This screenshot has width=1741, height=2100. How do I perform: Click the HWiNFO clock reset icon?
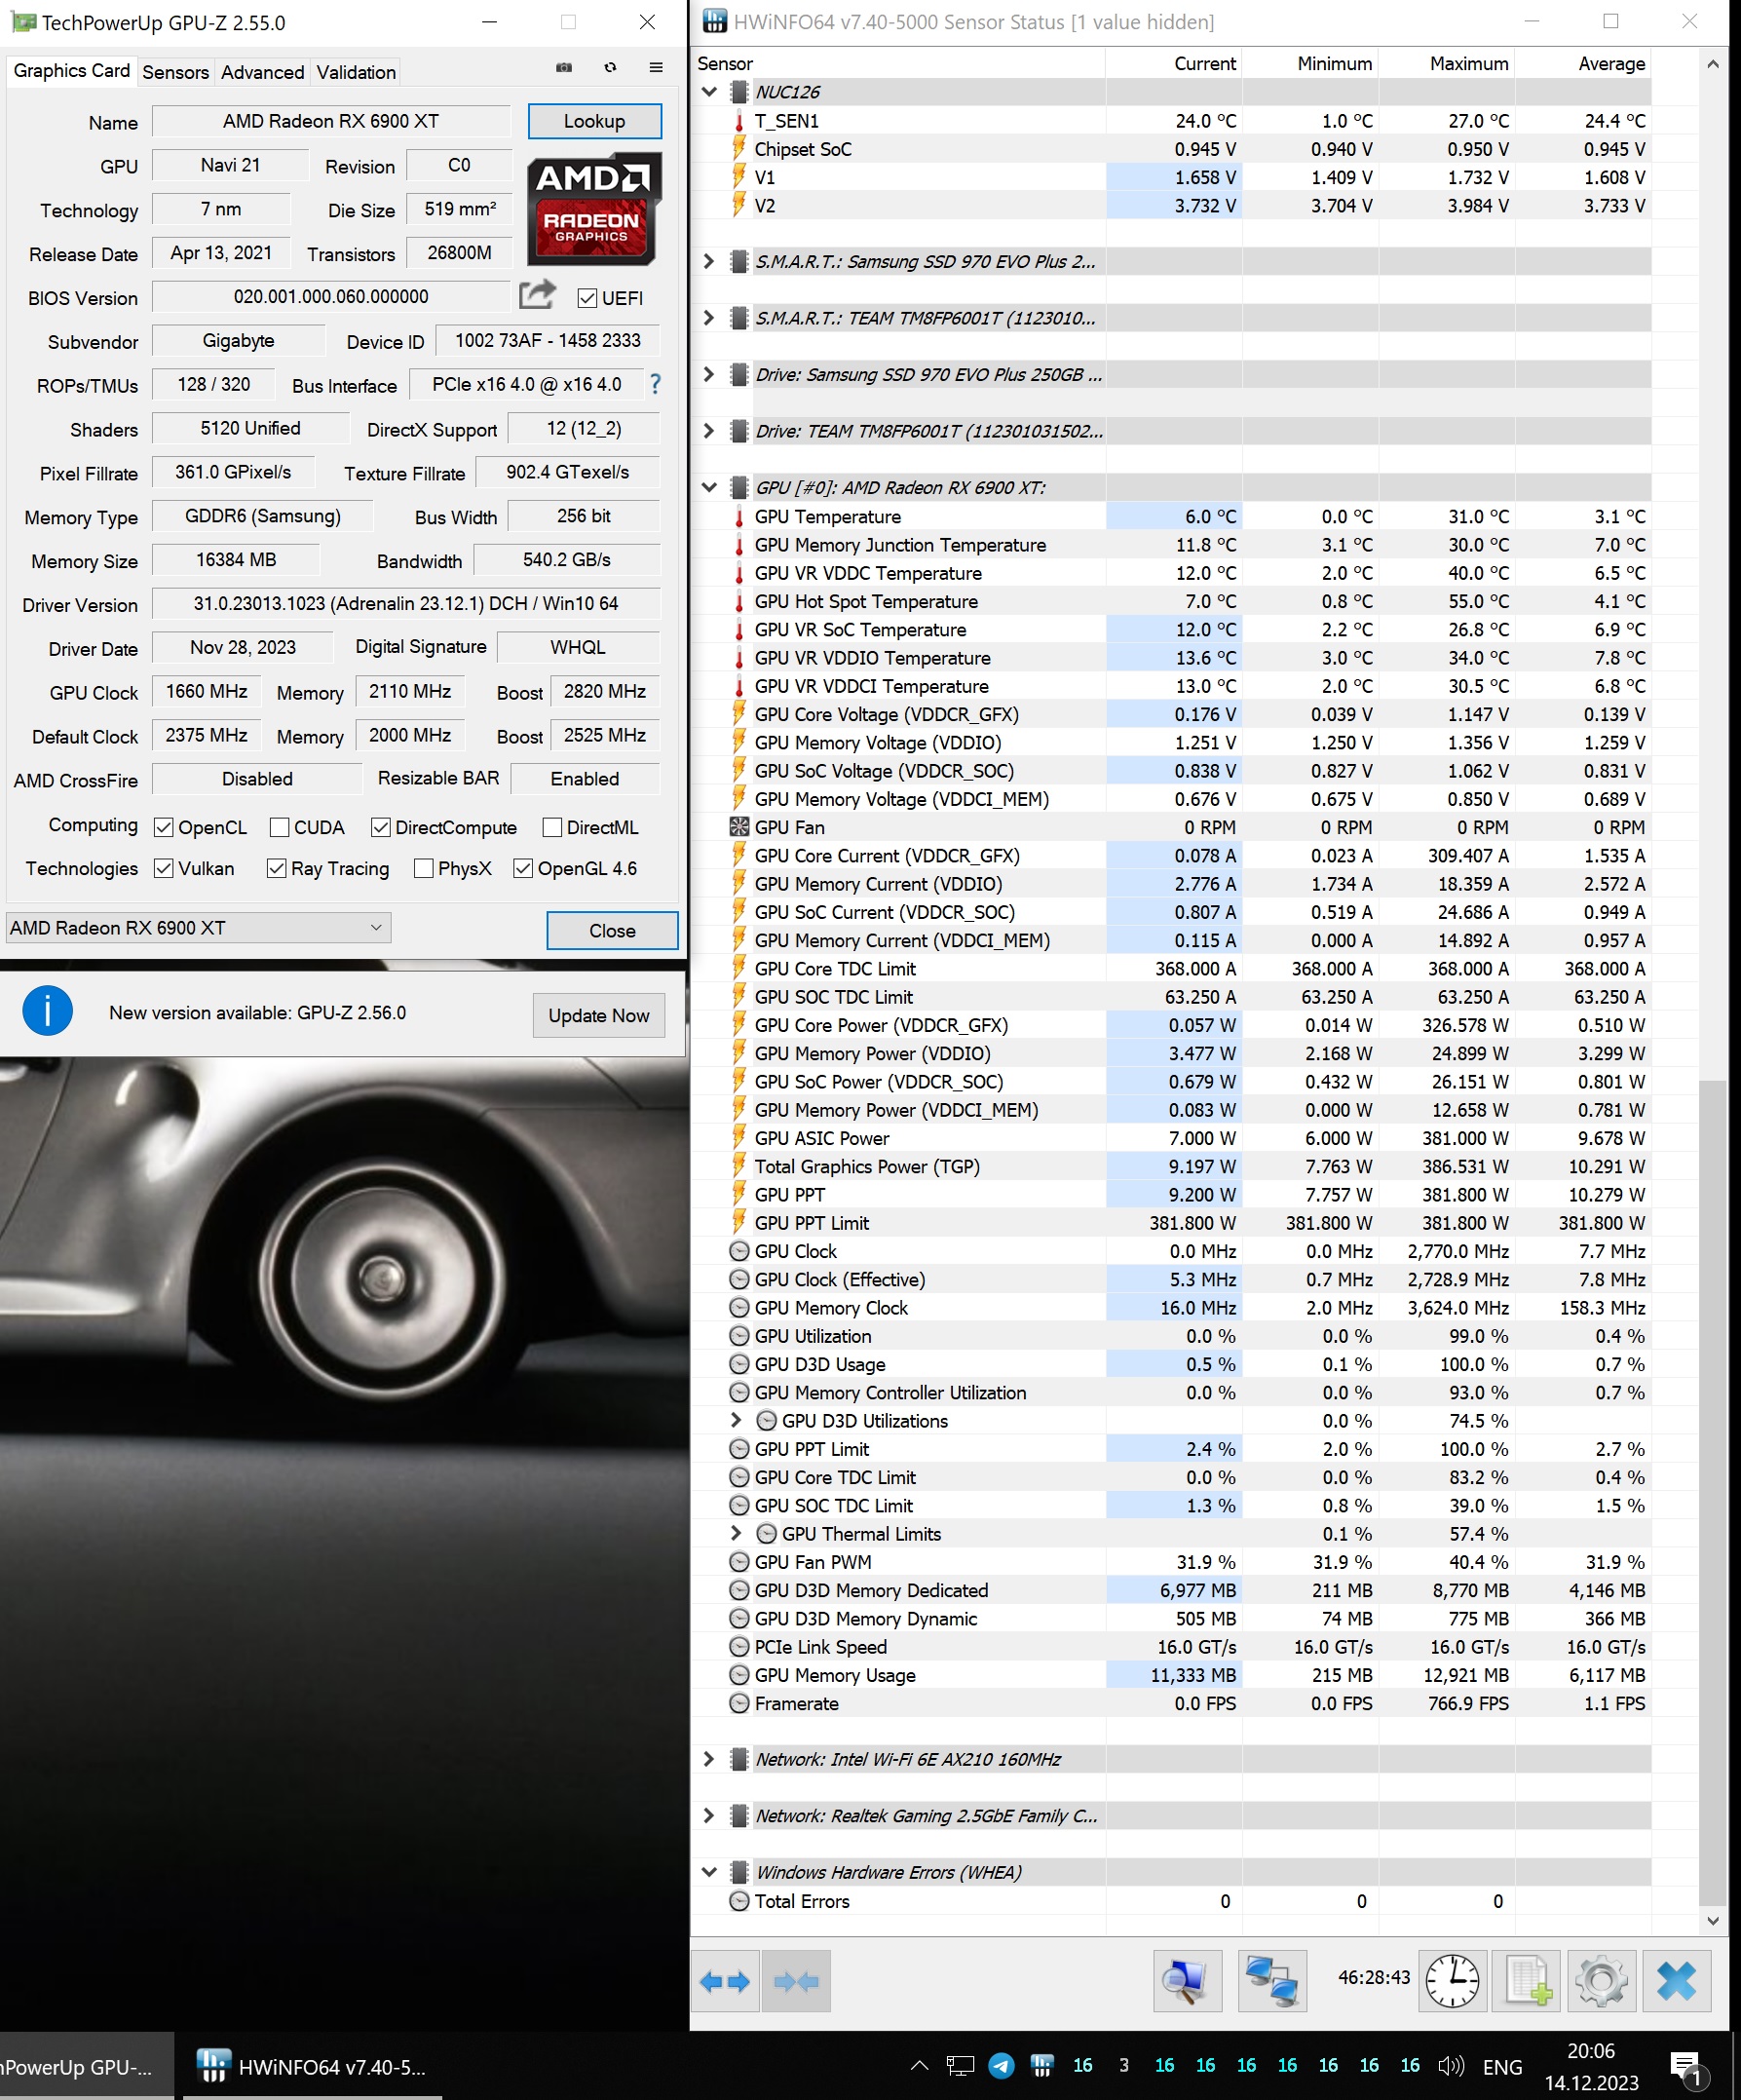tap(1452, 1981)
